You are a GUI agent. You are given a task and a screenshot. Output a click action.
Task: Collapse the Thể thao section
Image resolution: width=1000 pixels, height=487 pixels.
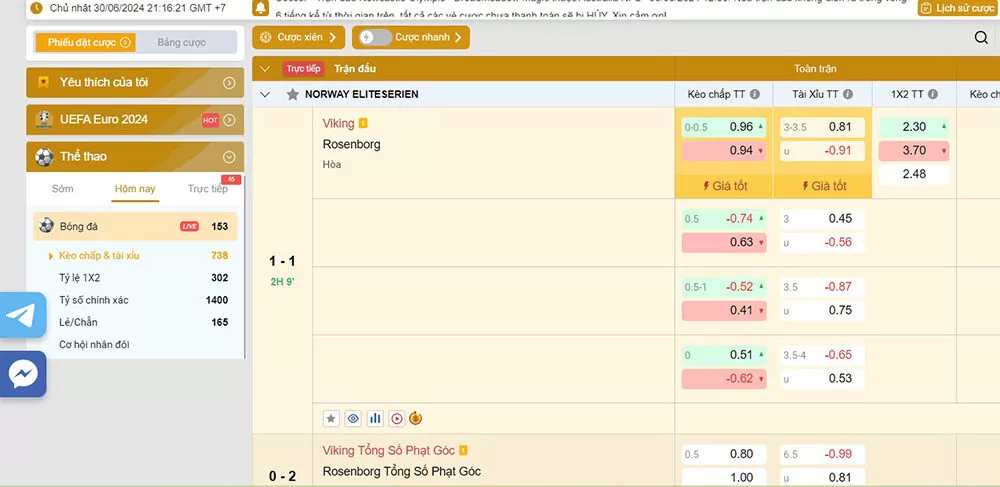(229, 157)
